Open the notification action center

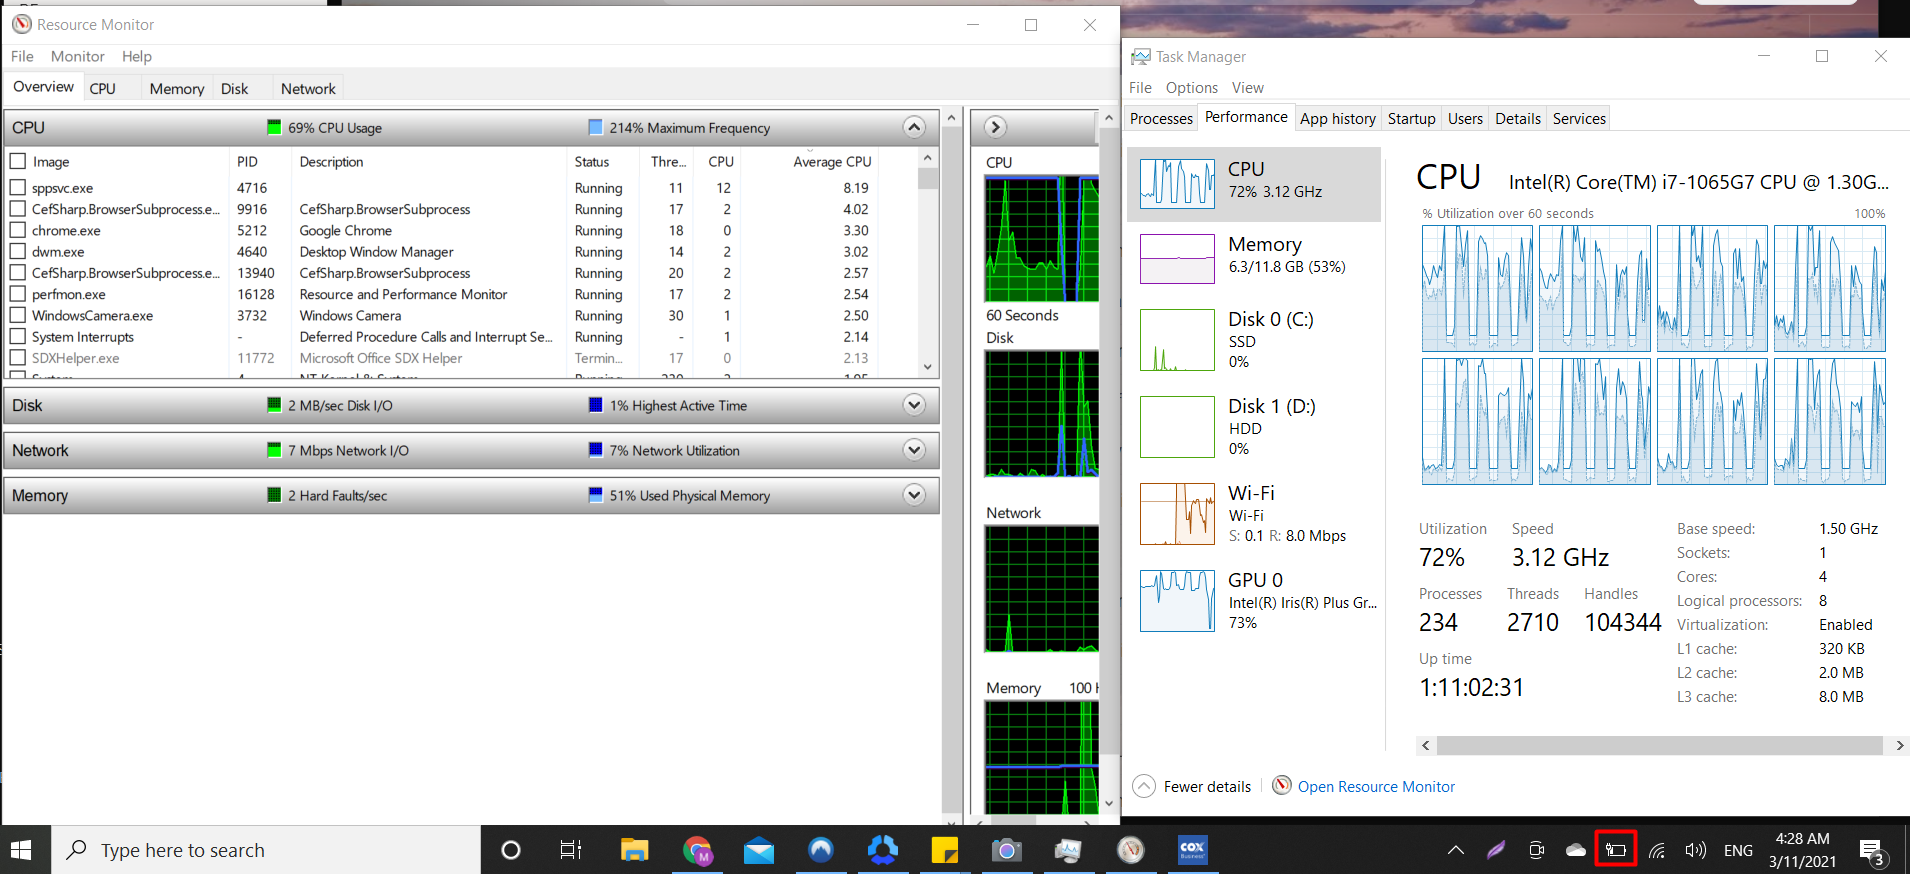pos(1872,851)
